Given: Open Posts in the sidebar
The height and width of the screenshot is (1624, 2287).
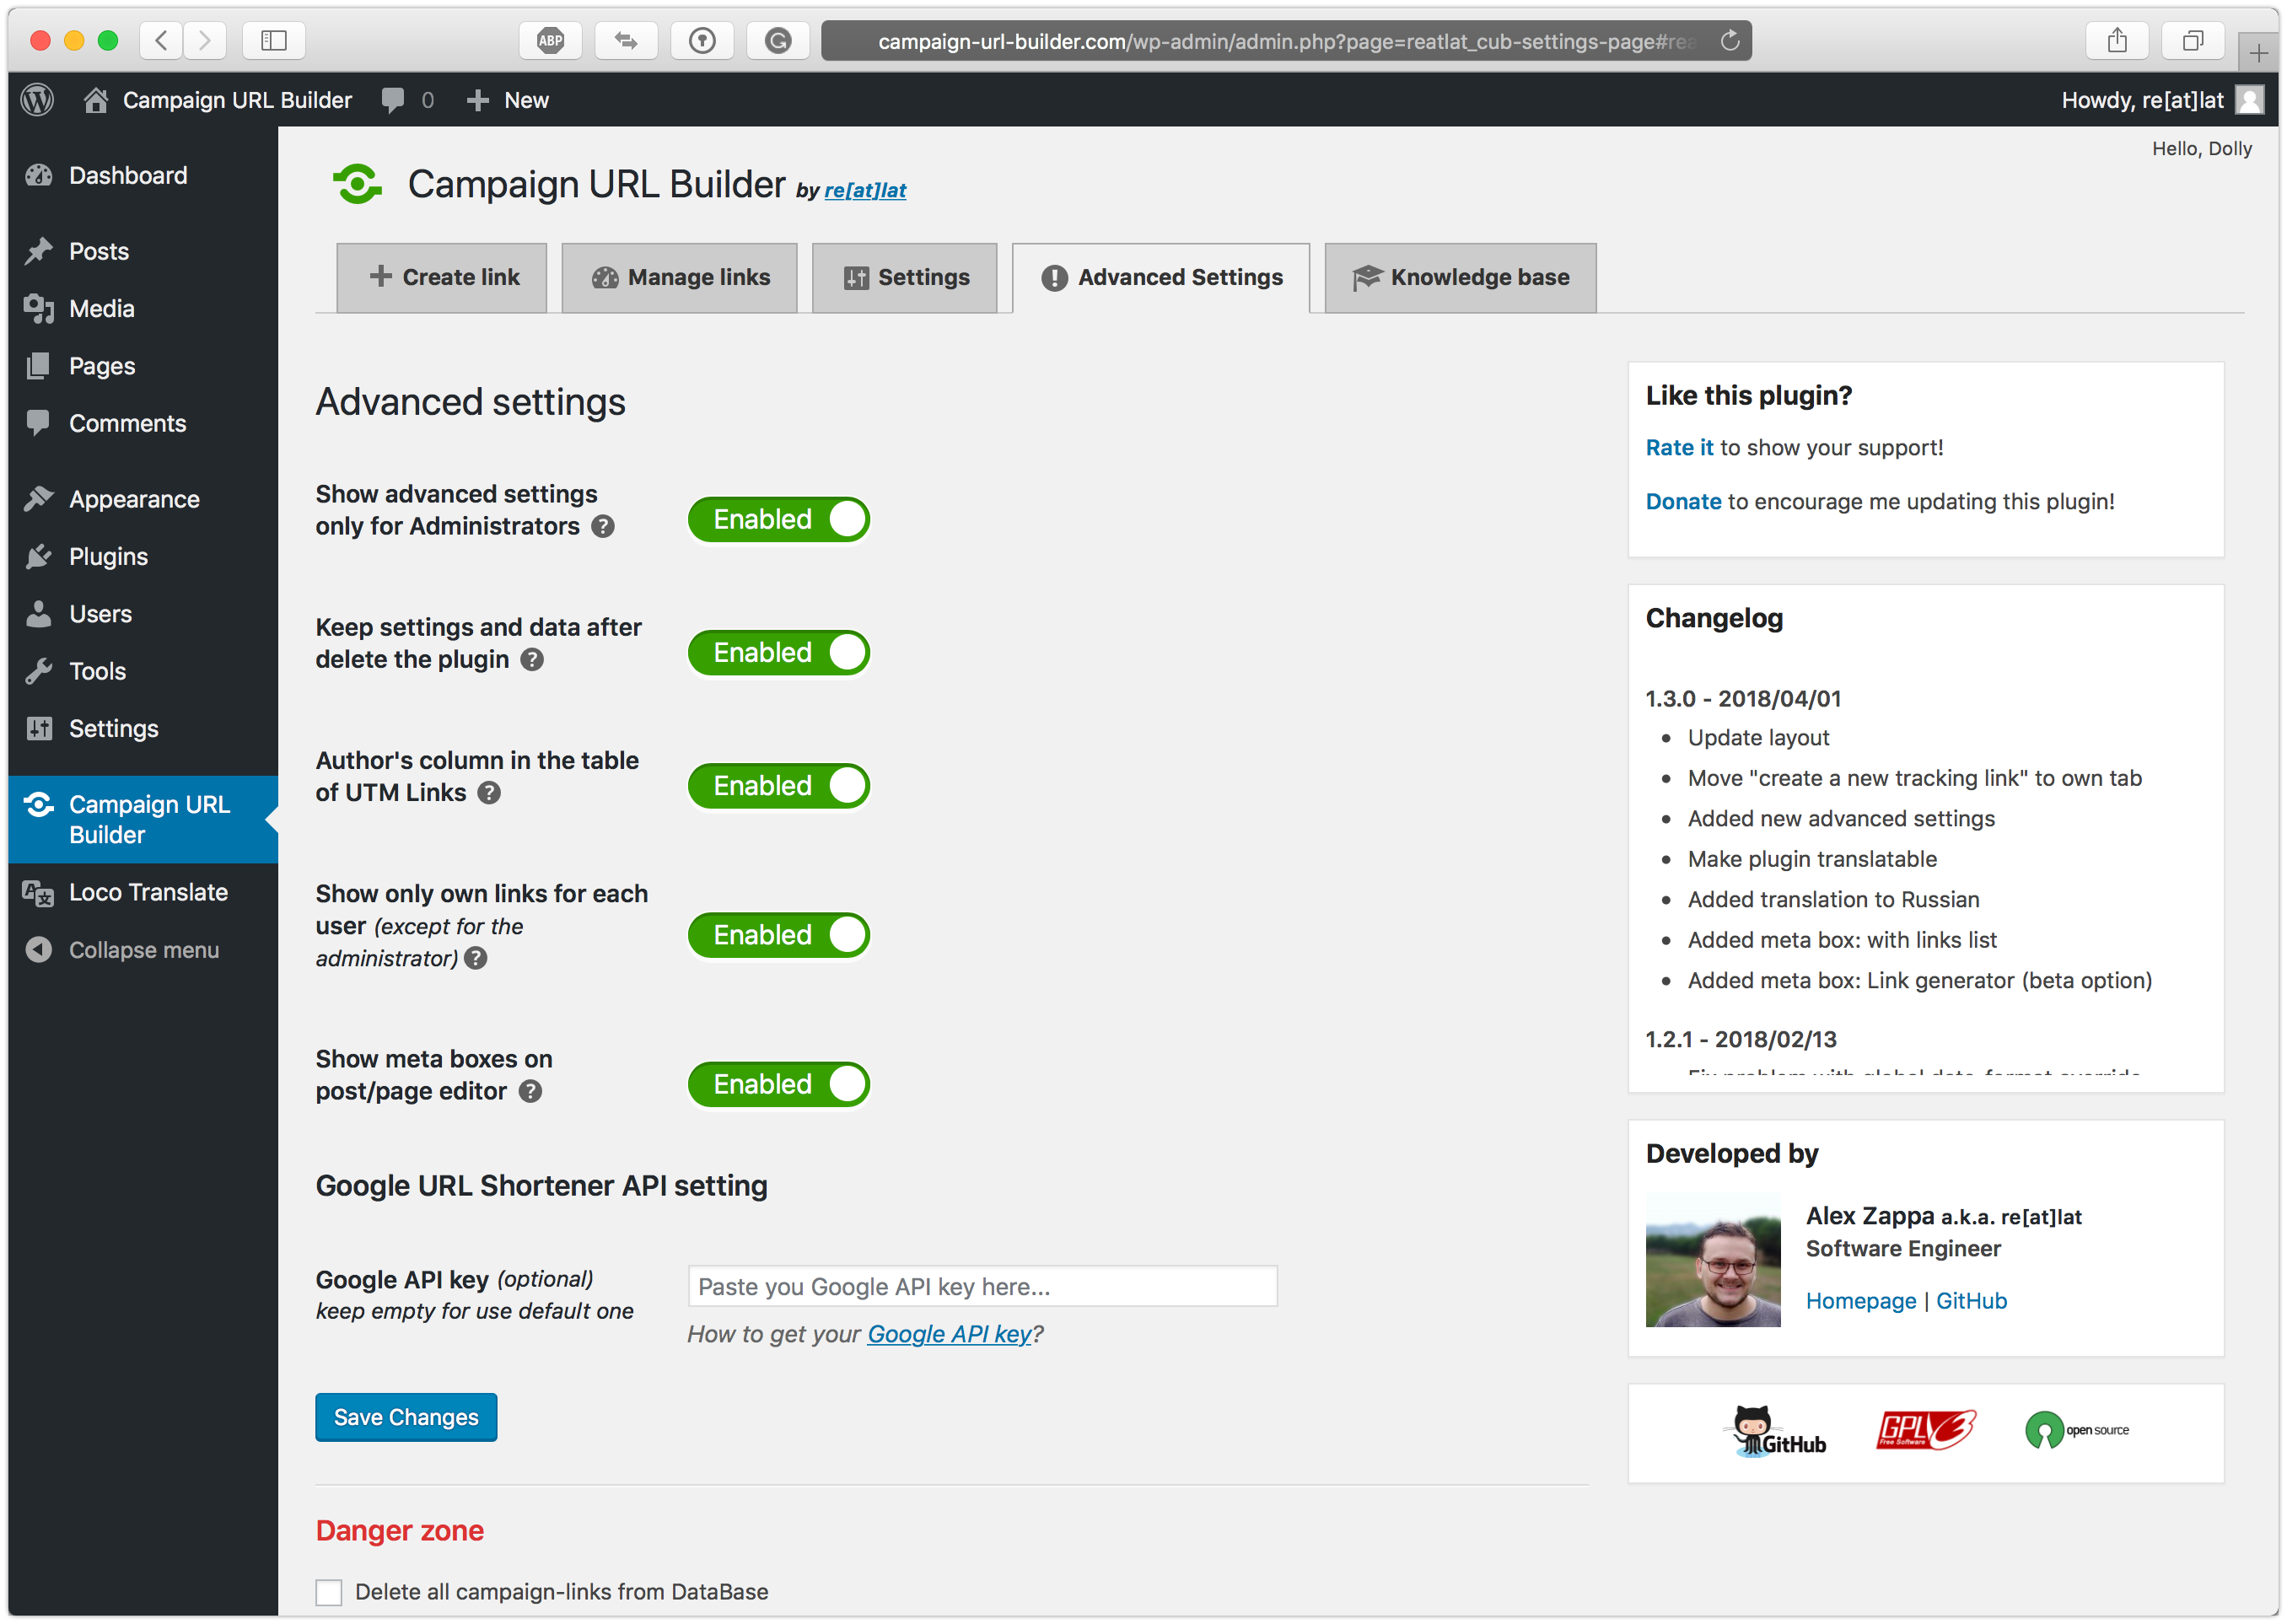Looking at the screenshot, I should [143, 251].
